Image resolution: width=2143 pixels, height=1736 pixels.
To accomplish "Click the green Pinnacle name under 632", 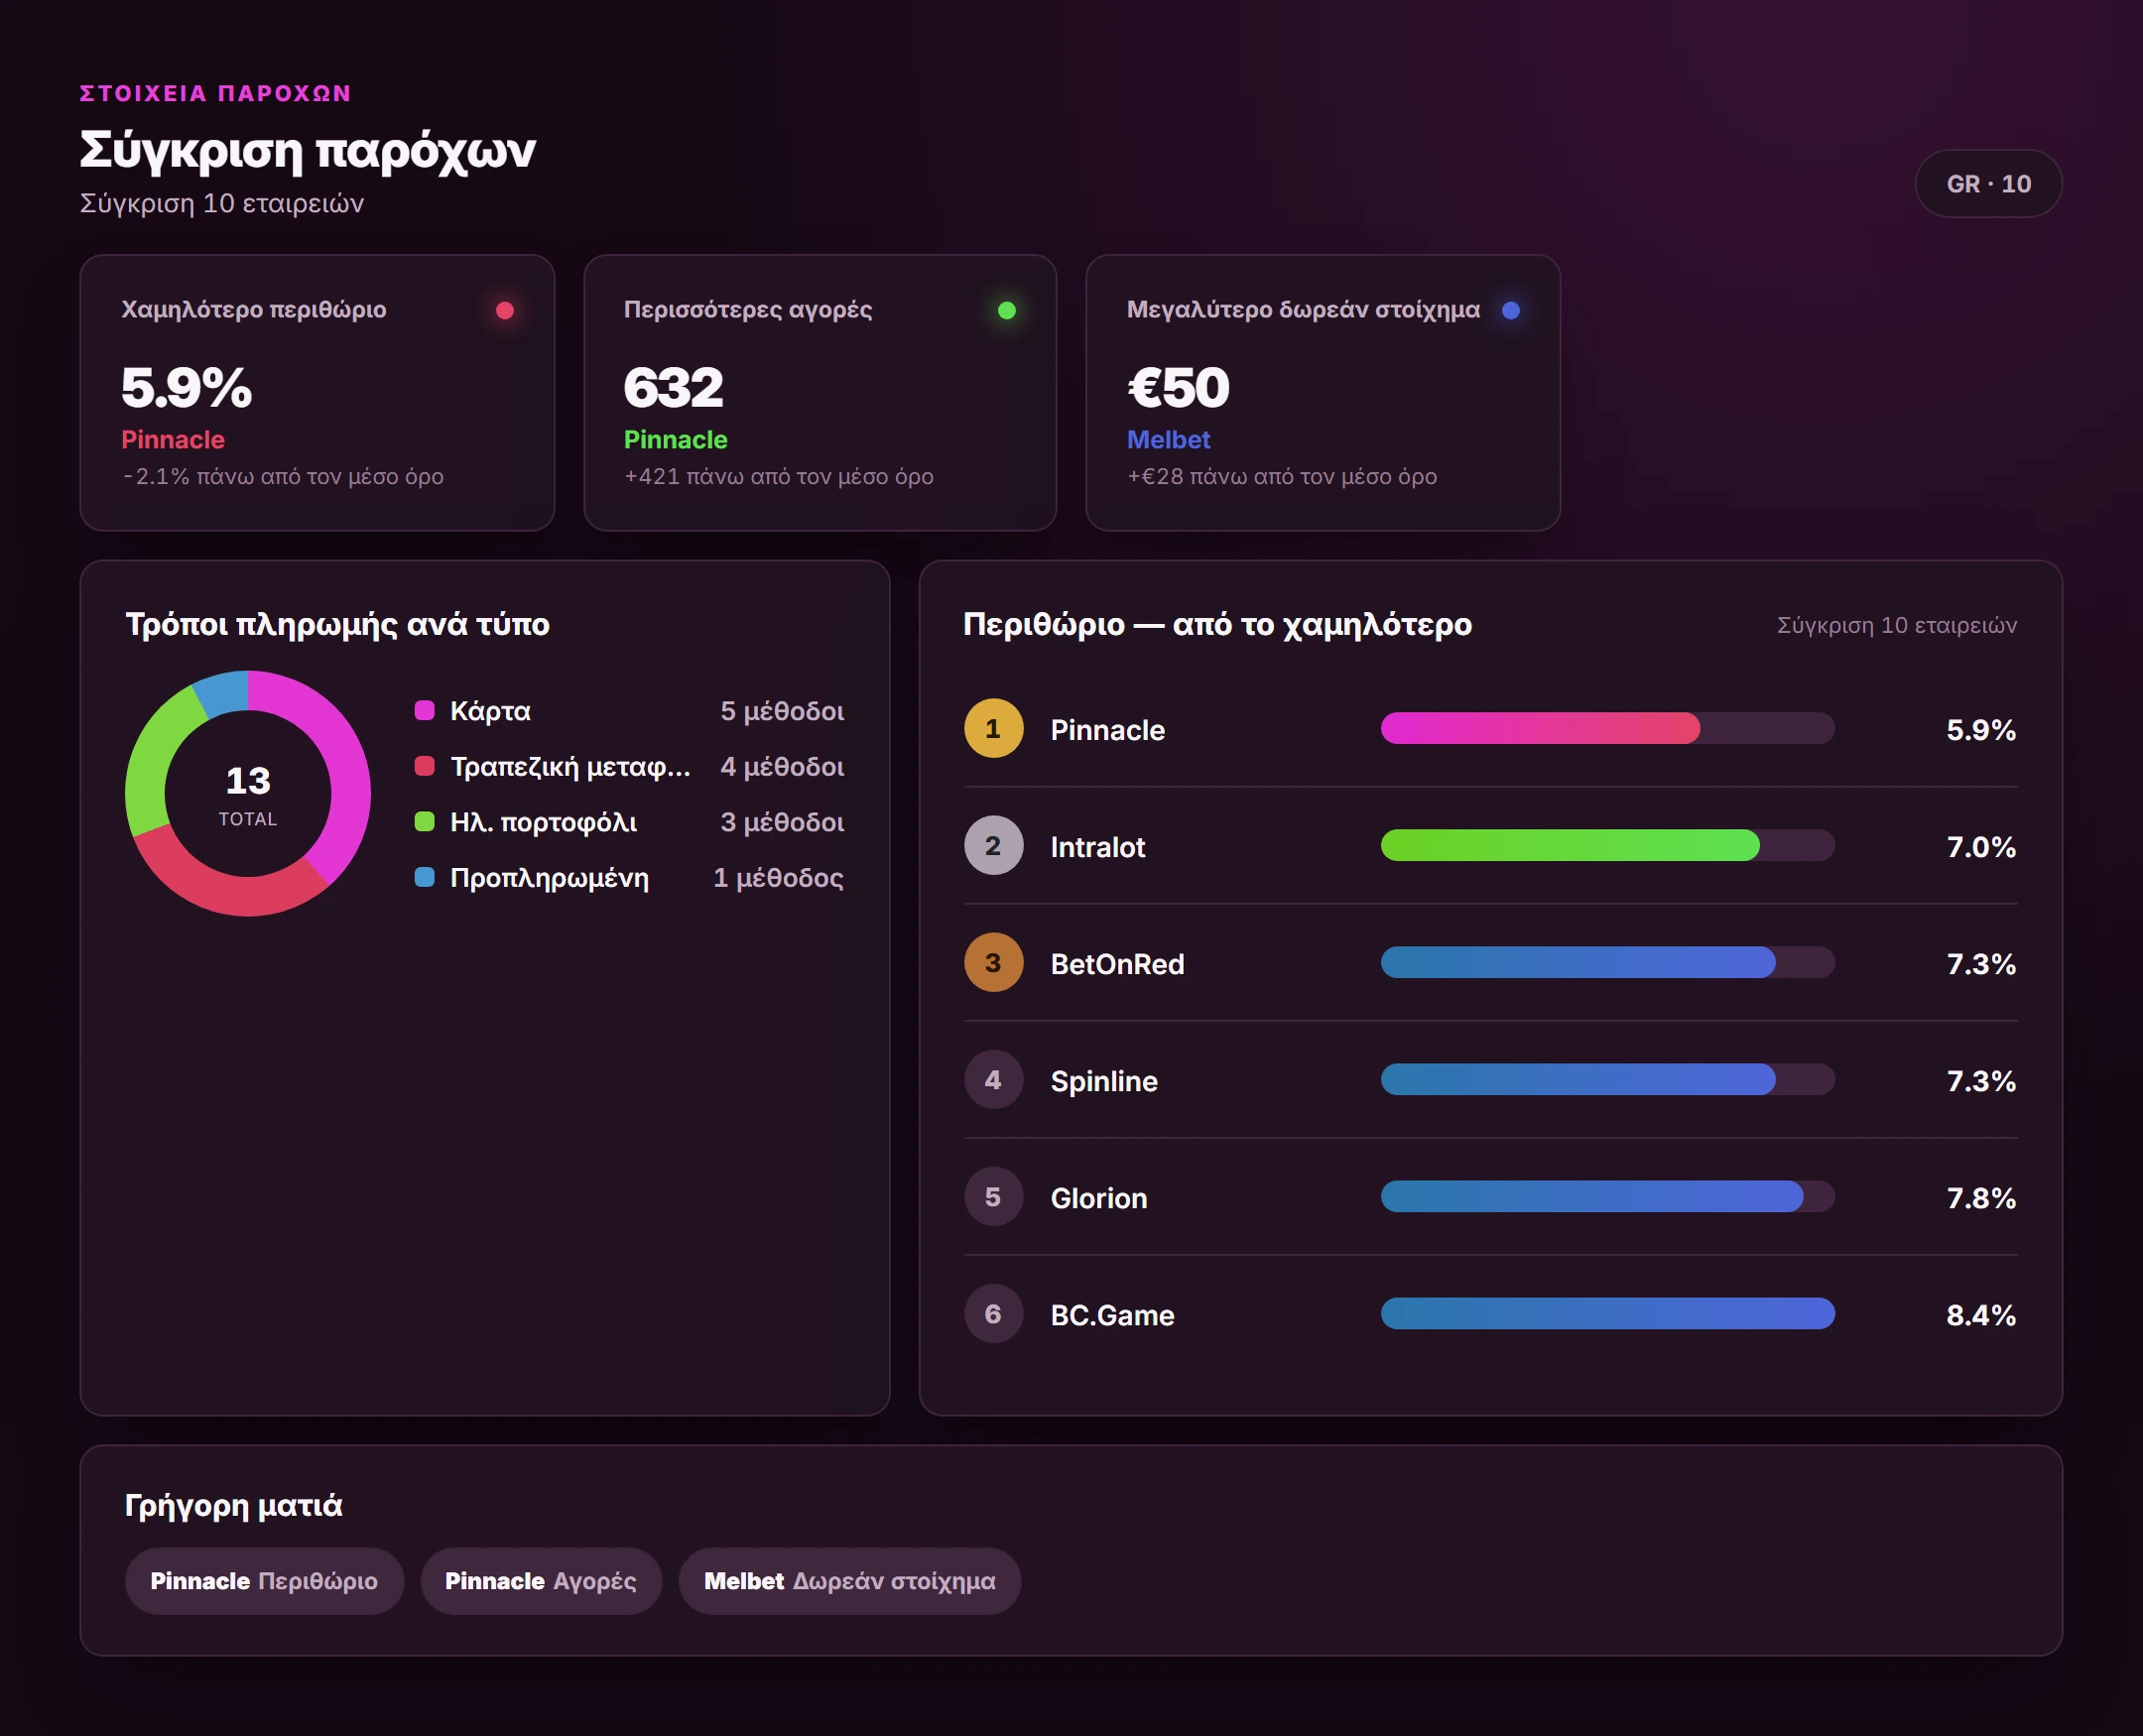I will pos(676,440).
